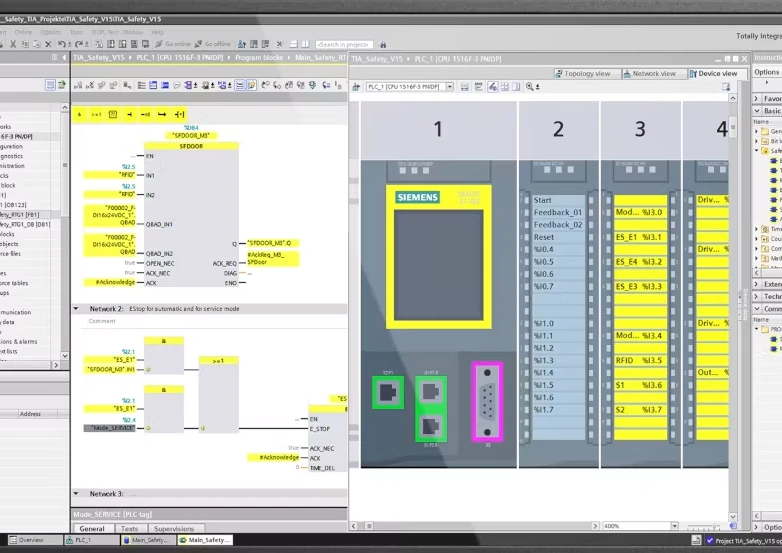Open the 400% zoom level dropdown
This screenshot has width=782, height=553.
pyautogui.click(x=674, y=526)
